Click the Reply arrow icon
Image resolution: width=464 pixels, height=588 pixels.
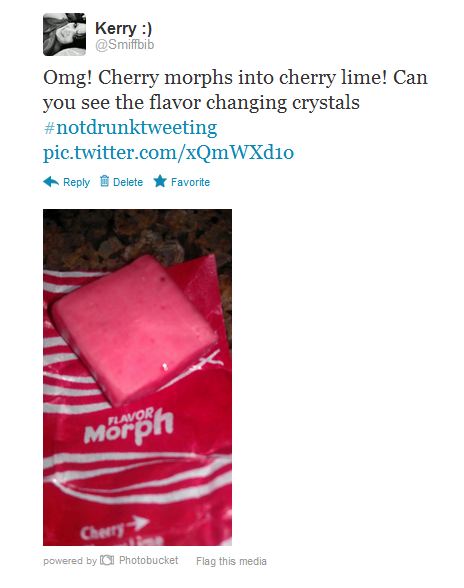pos(51,182)
